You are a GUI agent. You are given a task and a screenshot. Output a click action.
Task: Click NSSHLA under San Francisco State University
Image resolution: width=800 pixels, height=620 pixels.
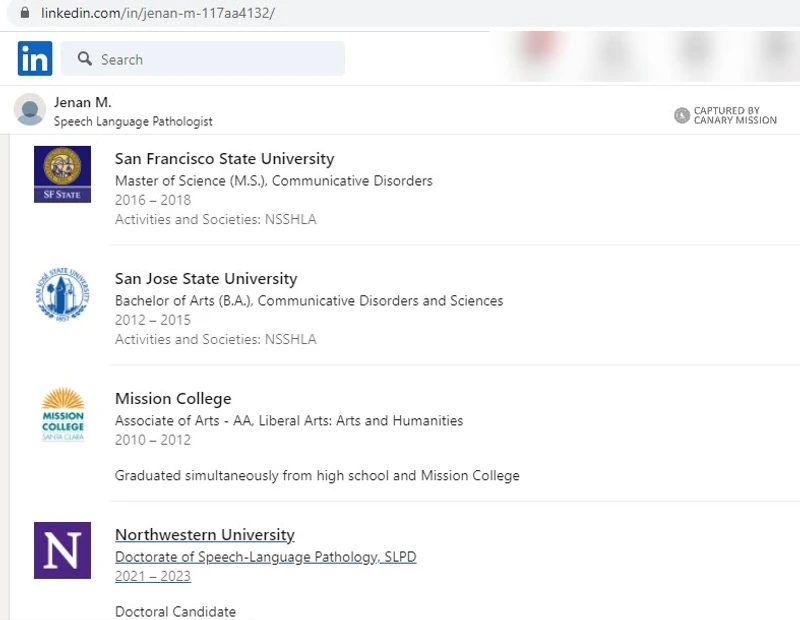pyautogui.click(x=290, y=219)
